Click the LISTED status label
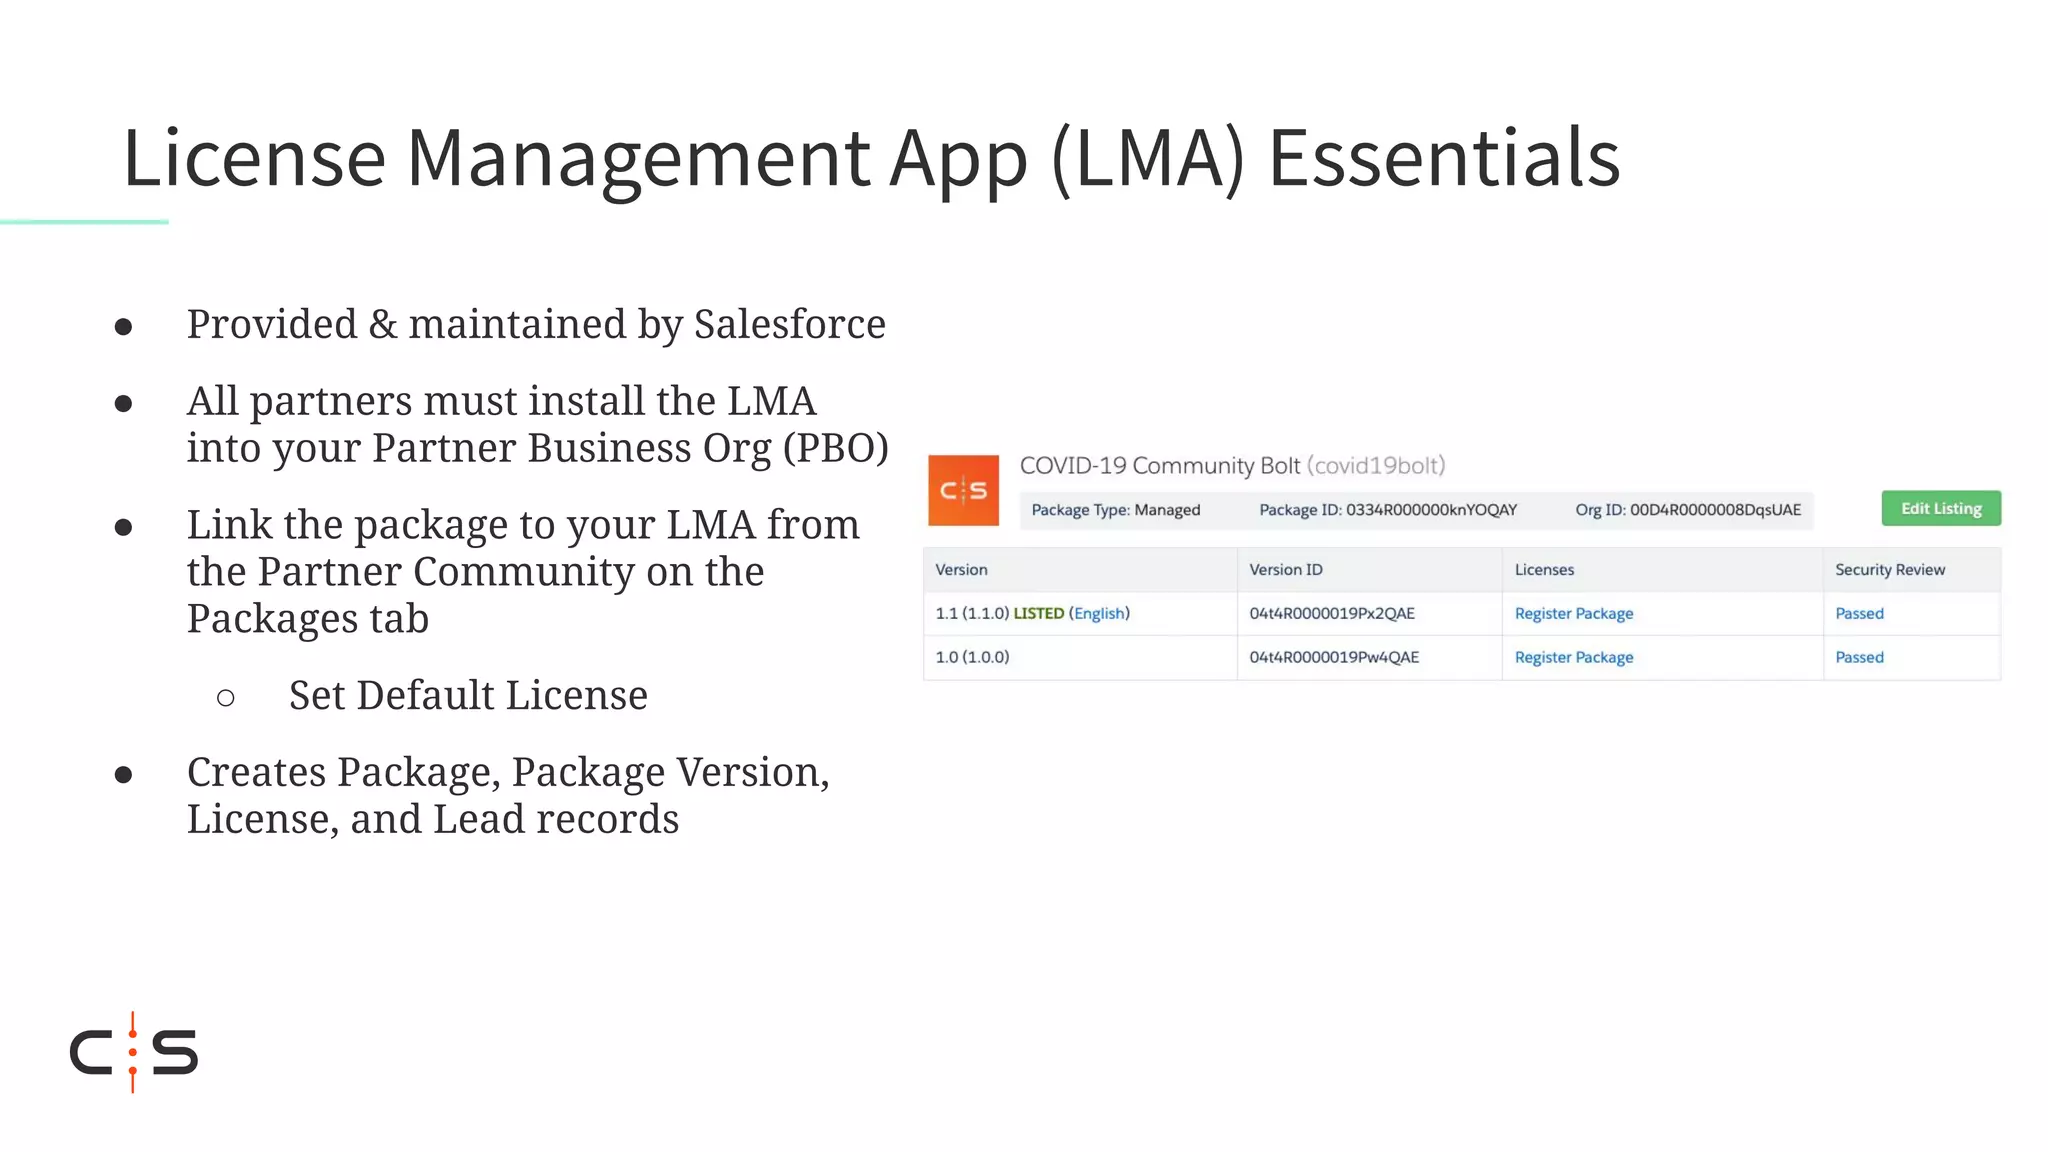The image size is (2048, 1152). (1039, 613)
